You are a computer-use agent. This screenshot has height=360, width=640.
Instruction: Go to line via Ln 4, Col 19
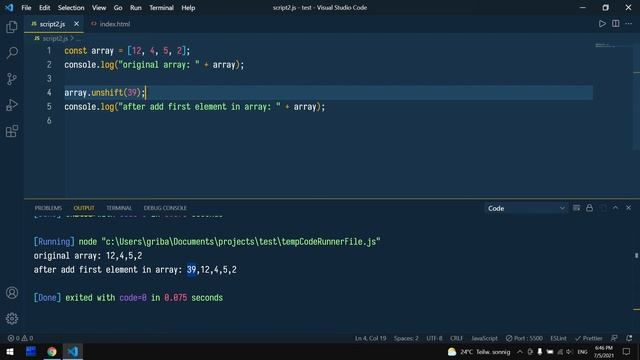pyautogui.click(x=370, y=338)
